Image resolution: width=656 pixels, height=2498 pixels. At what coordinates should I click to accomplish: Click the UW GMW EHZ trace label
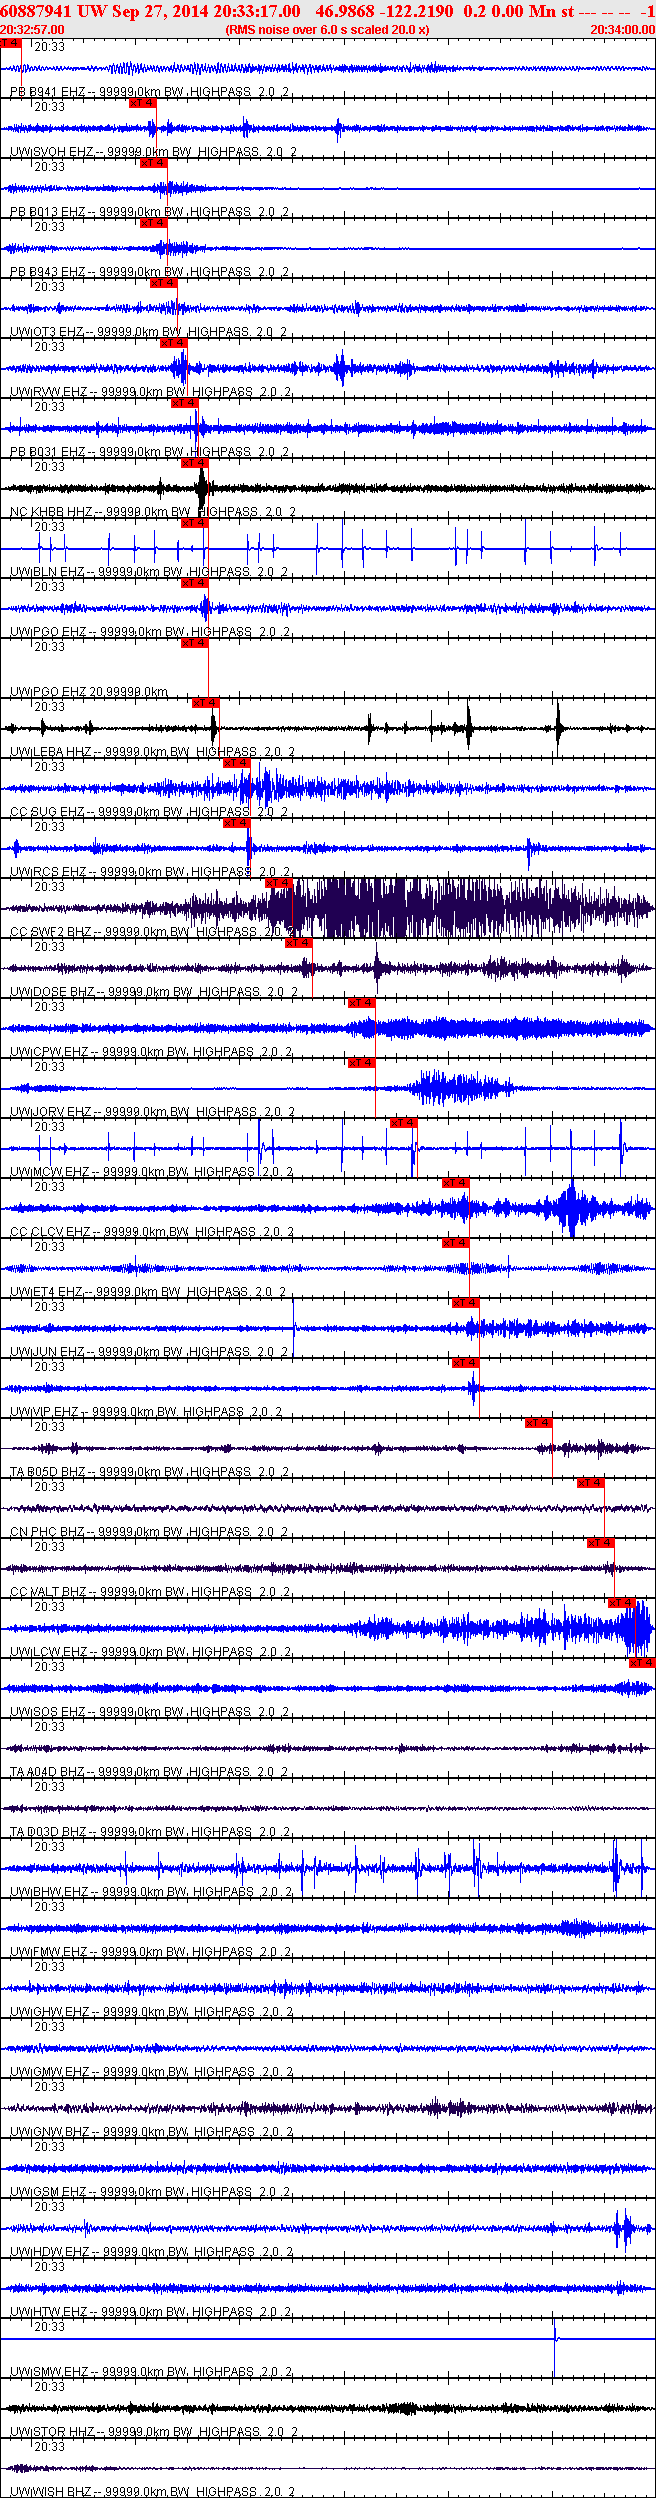click(x=153, y=2072)
